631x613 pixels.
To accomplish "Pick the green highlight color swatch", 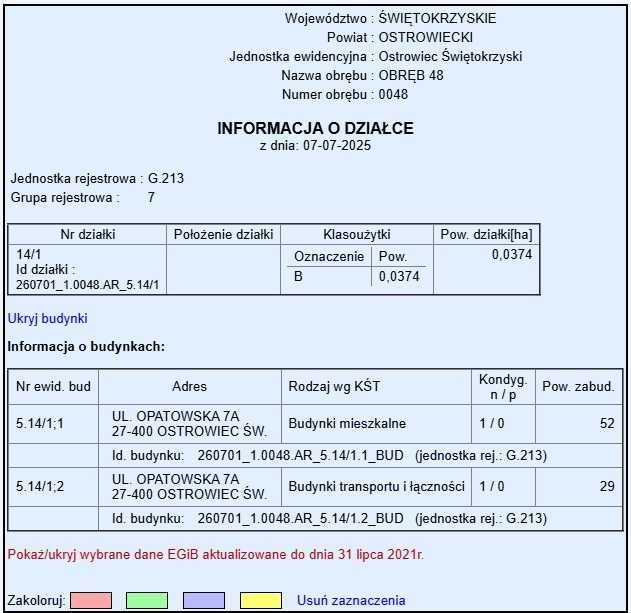I will point(147,600).
